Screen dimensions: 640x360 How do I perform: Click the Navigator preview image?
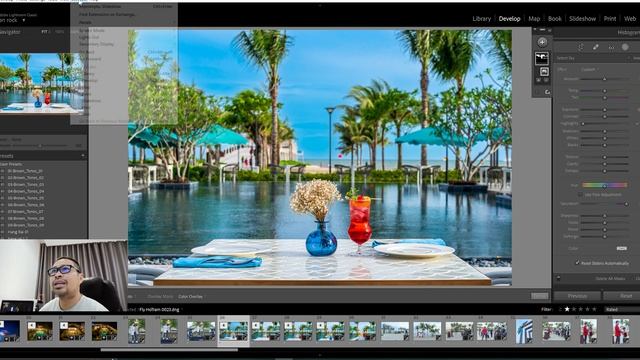(x=42, y=83)
